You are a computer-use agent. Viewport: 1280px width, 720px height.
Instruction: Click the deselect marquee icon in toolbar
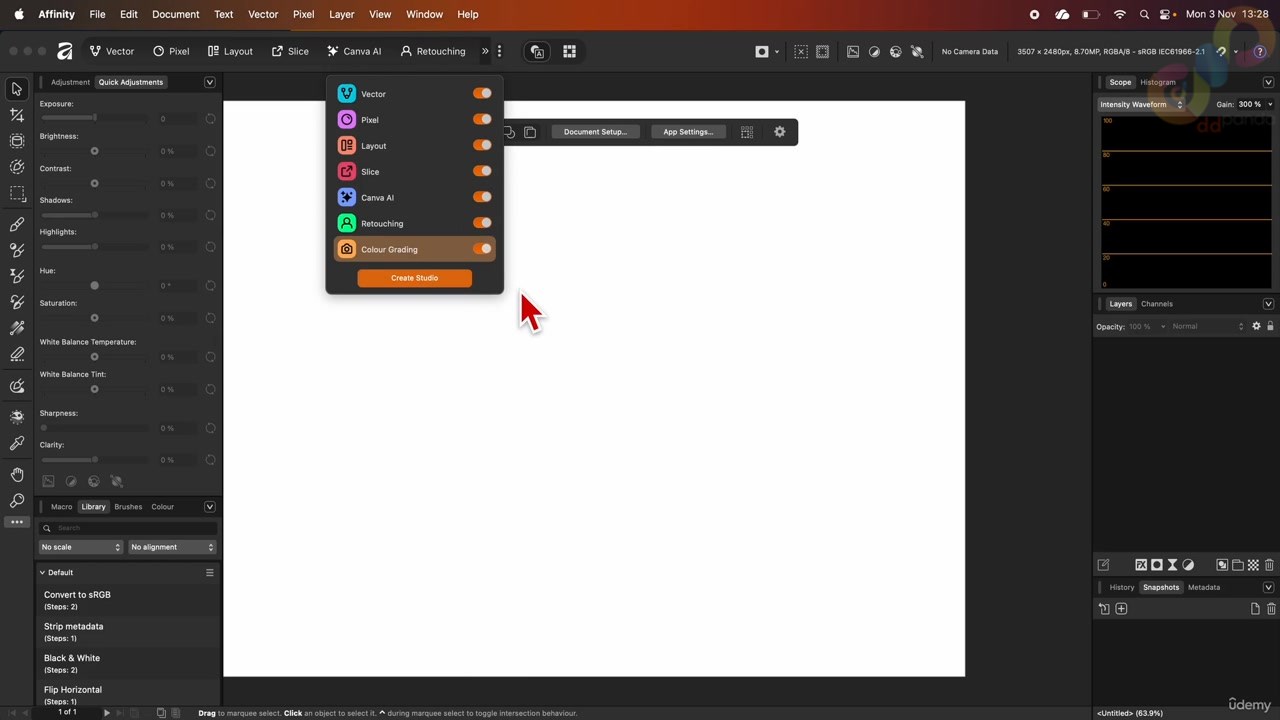pyautogui.click(x=801, y=51)
